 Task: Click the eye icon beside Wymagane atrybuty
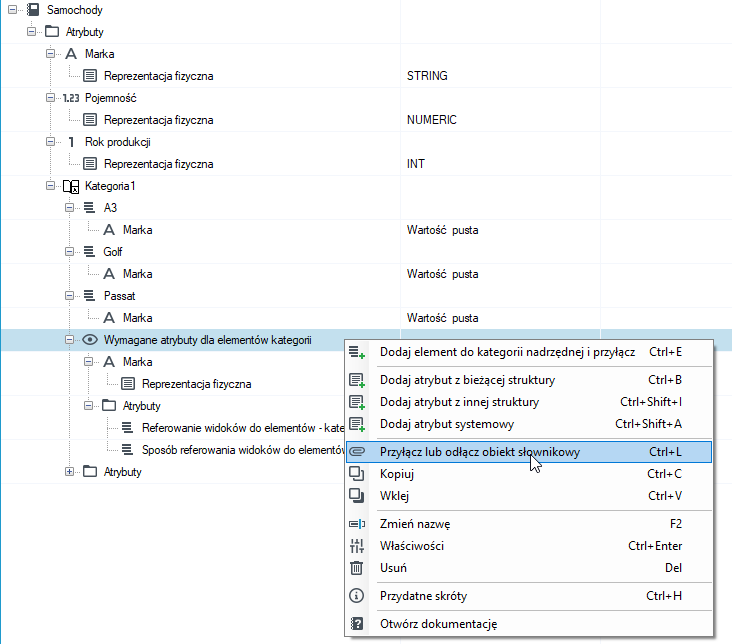(90, 340)
